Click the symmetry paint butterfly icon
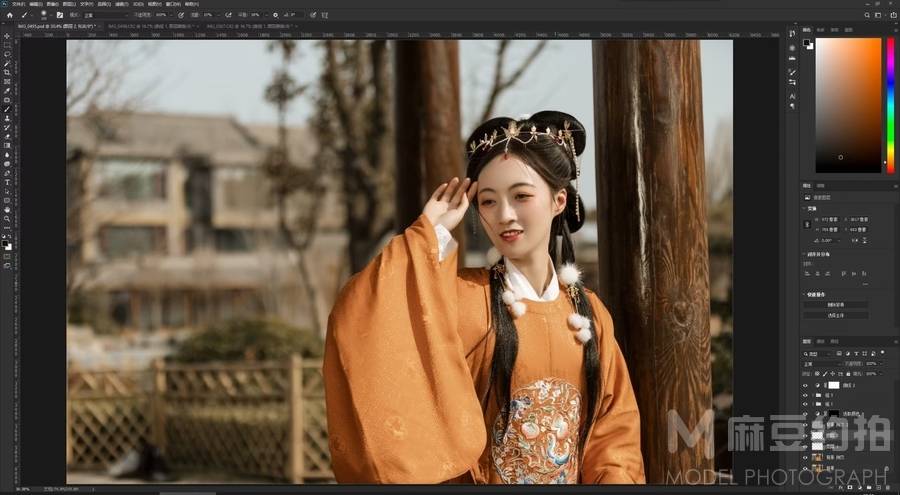Image resolution: width=900 pixels, height=495 pixels. coord(325,15)
